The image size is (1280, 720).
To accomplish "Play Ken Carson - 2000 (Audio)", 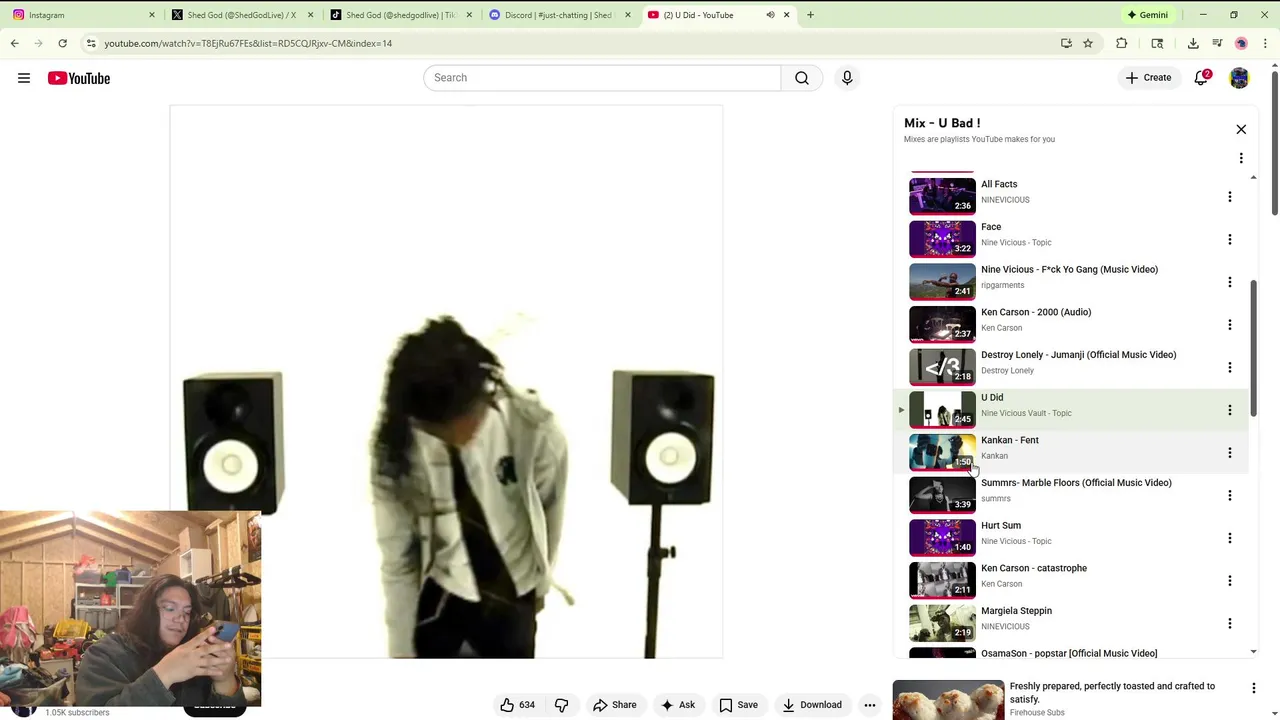I will click(942, 324).
